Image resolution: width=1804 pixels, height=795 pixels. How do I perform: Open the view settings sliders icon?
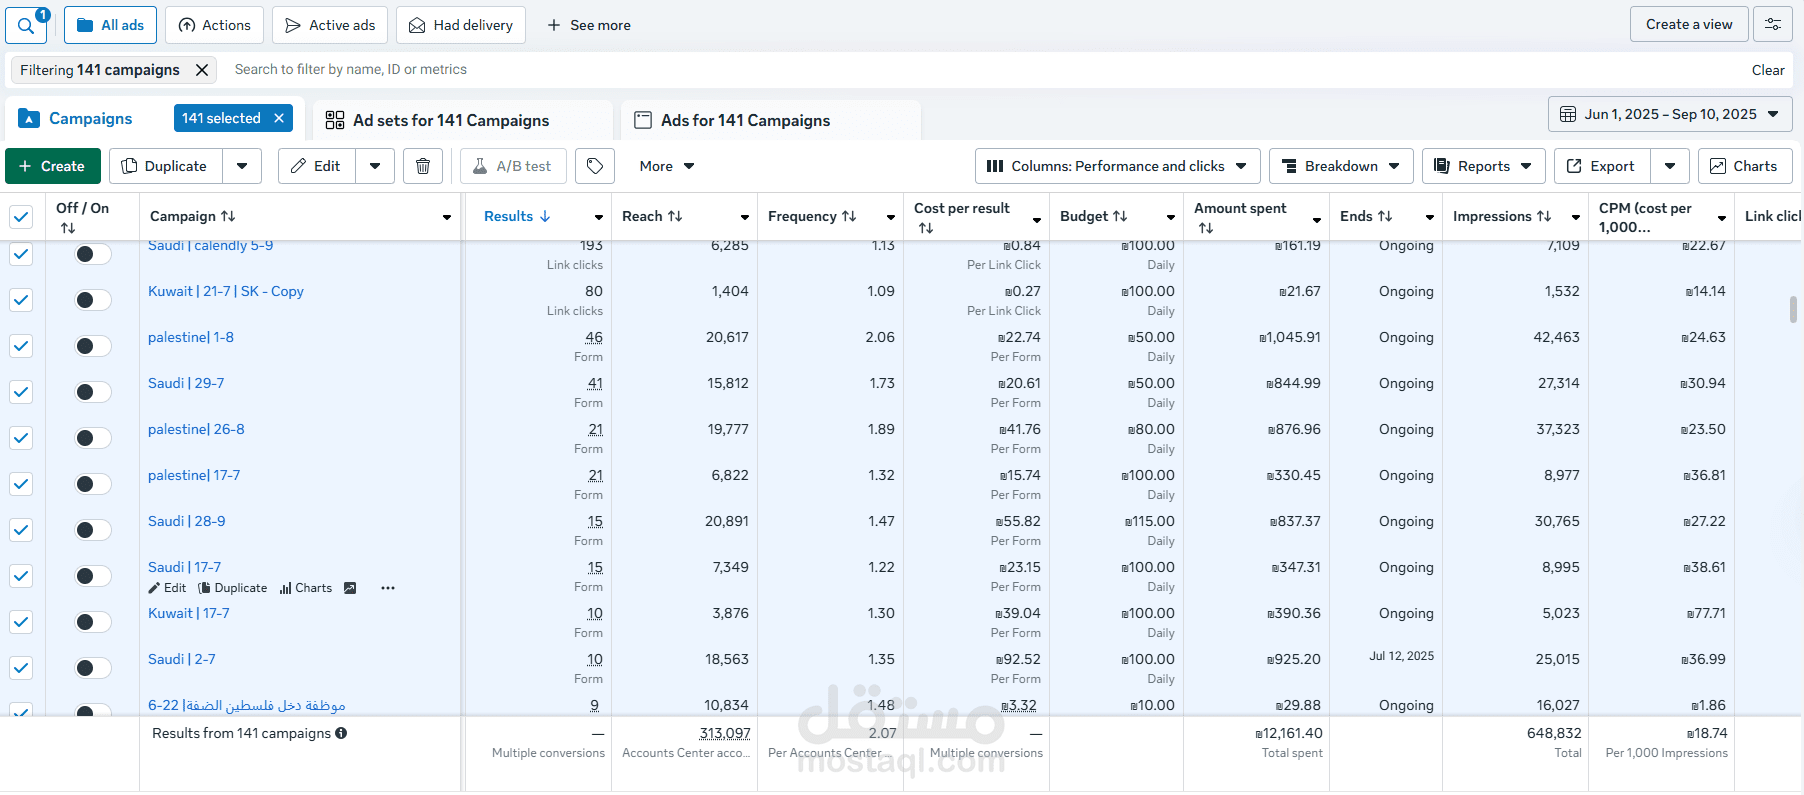[1772, 25]
